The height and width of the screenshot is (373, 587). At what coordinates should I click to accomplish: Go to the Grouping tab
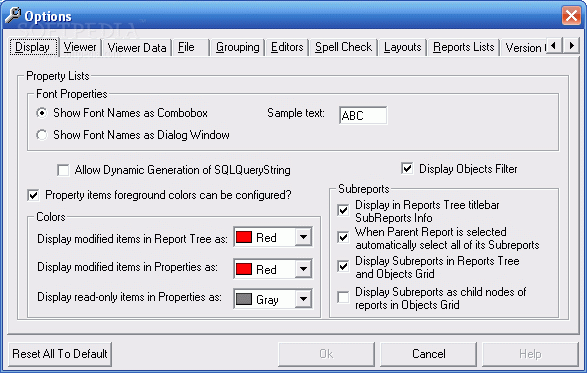[237, 48]
